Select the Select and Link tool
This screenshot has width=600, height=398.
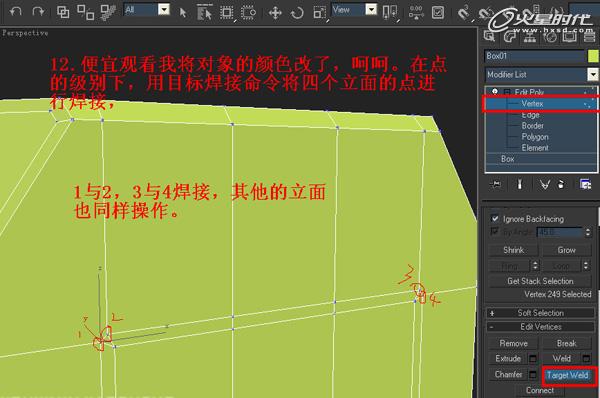63,12
